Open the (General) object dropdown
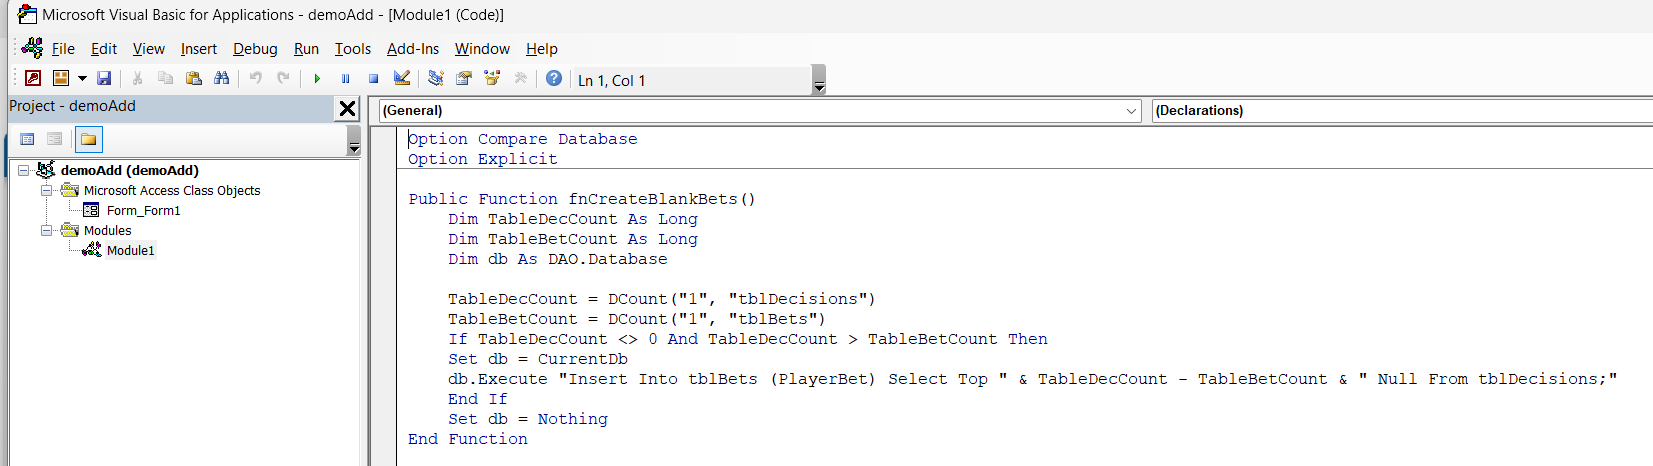Image resolution: width=1653 pixels, height=466 pixels. pos(1131,111)
